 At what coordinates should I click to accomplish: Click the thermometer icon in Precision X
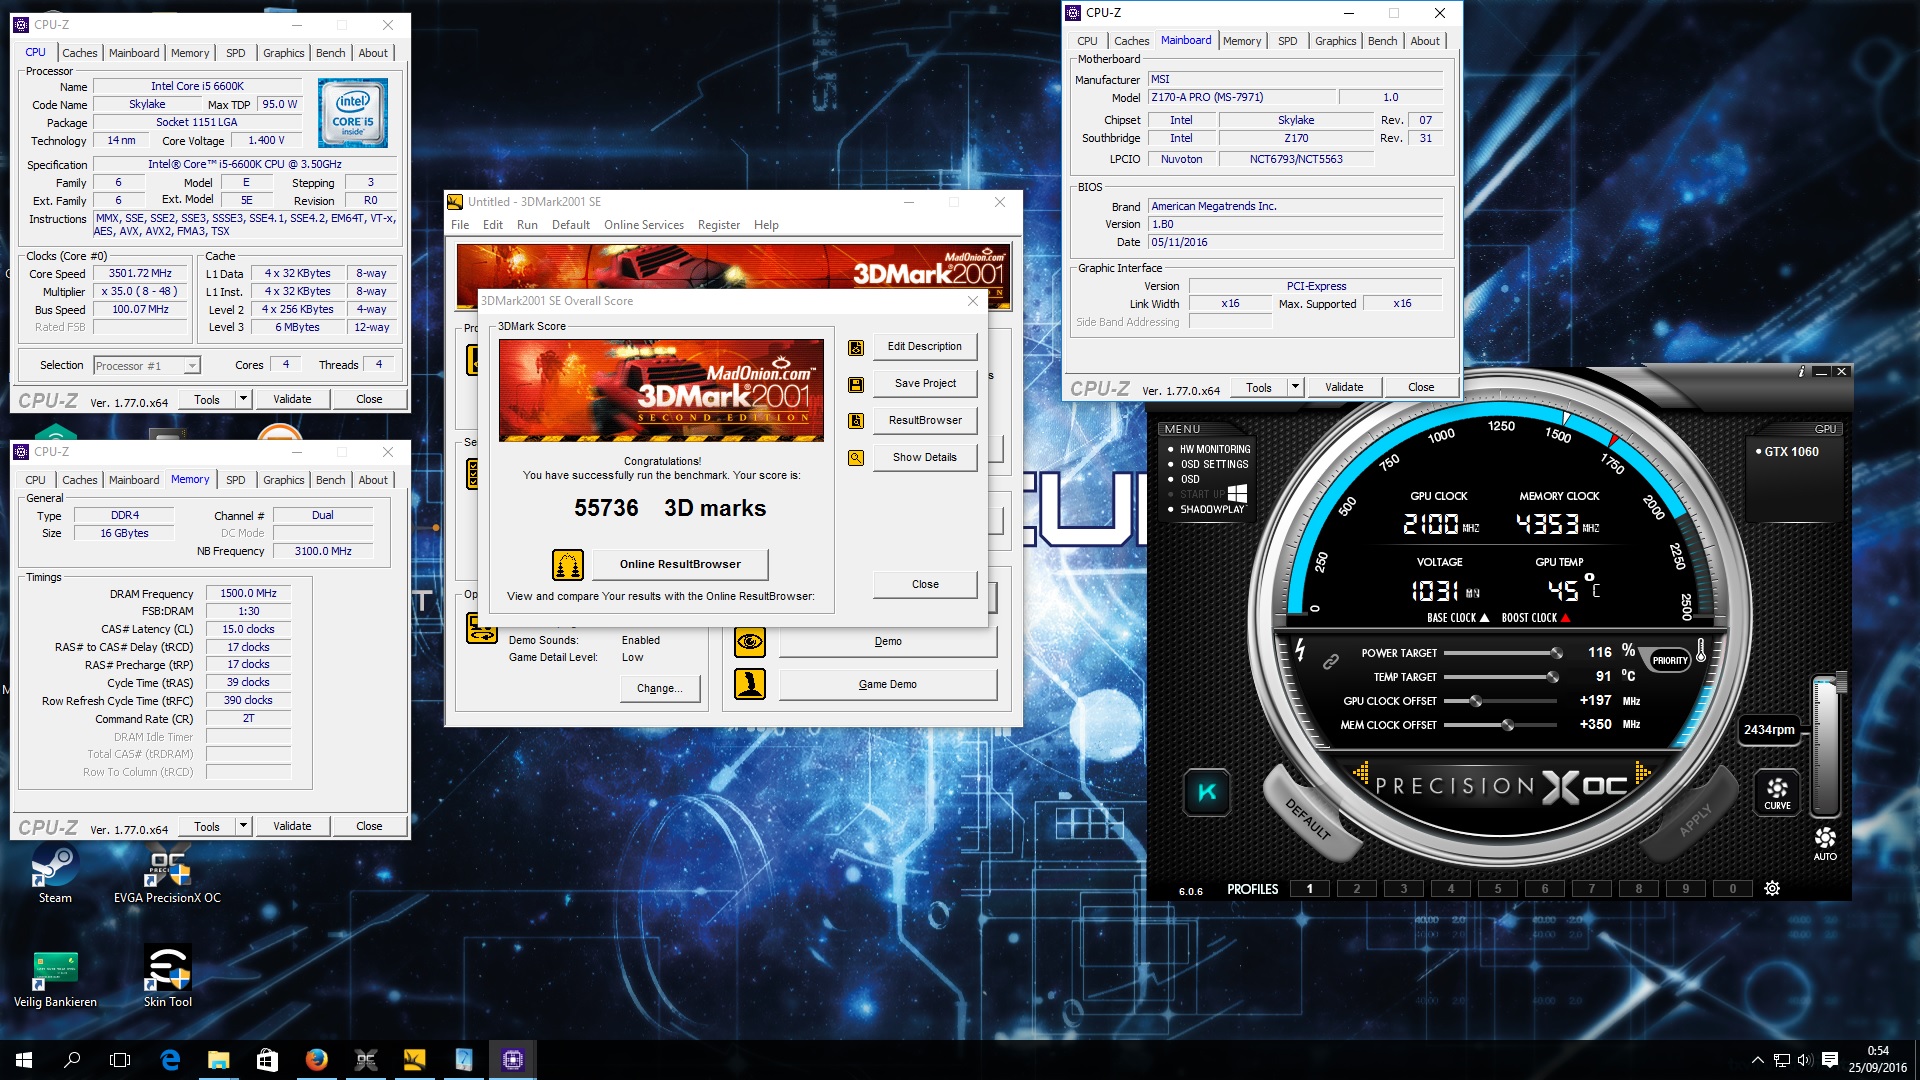click(x=1701, y=653)
